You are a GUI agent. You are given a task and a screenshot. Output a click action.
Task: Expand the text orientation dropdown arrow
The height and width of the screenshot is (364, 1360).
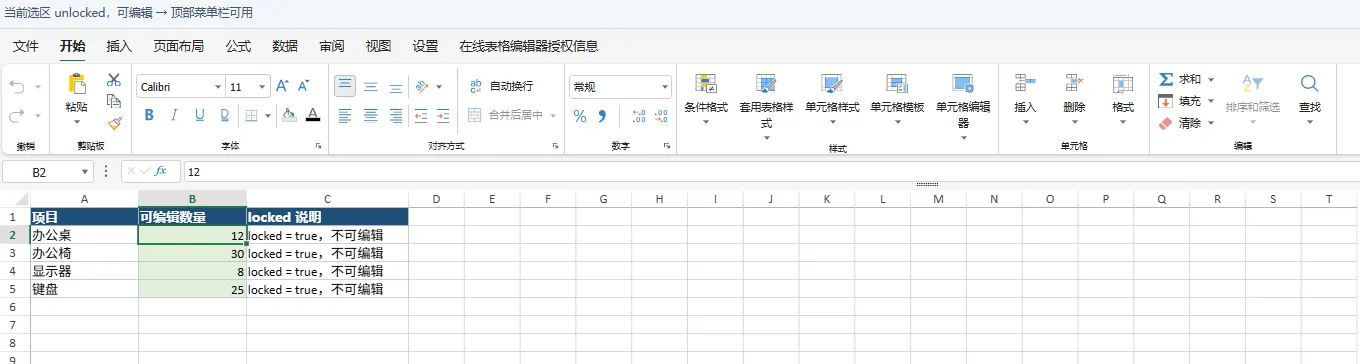pos(439,87)
